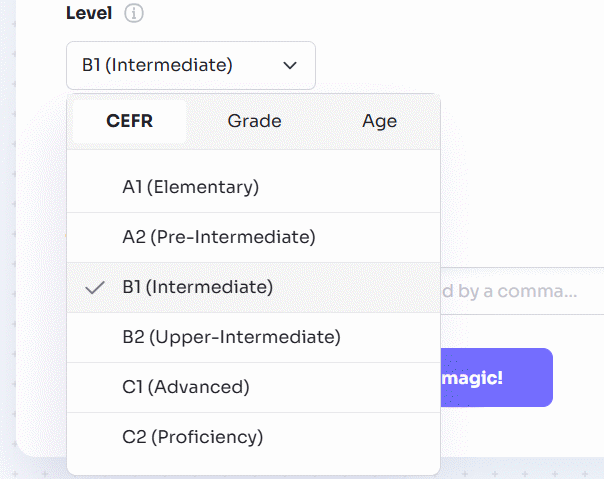The height and width of the screenshot is (479, 604).
Task: Click the chevron arrow in Level dropdown
Action: coord(290,65)
